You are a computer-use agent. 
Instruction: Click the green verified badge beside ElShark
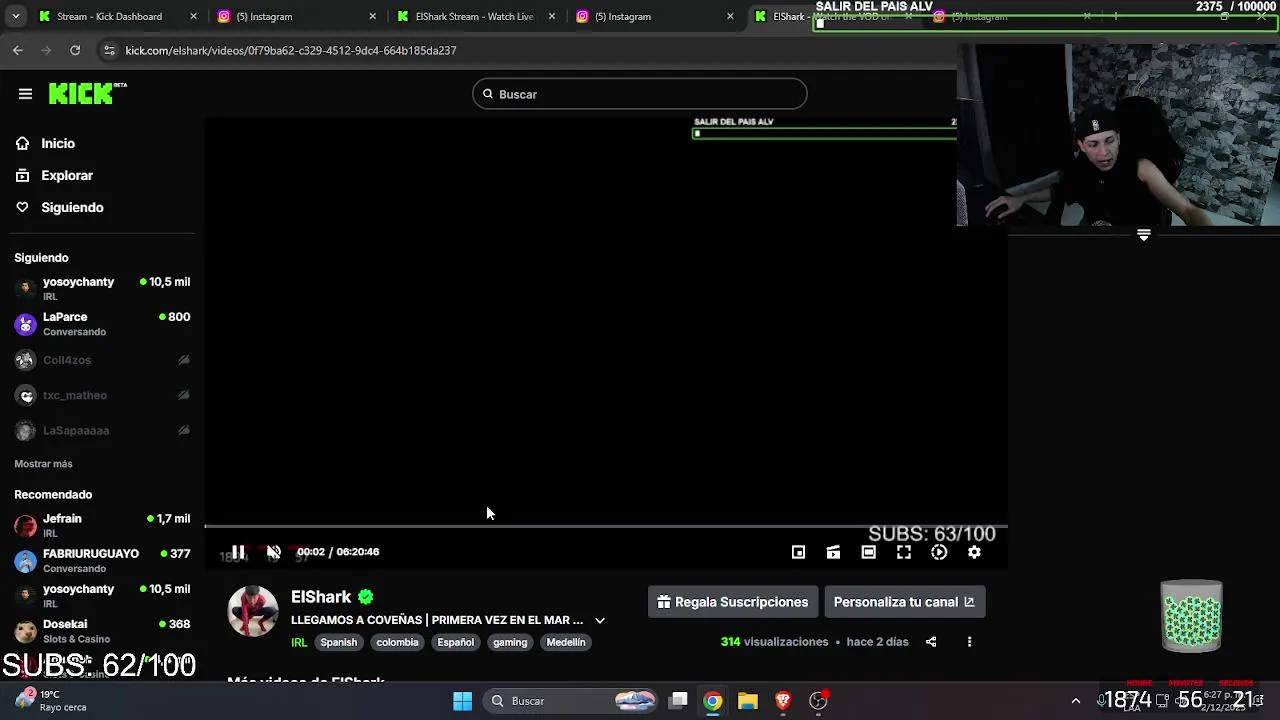tap(366, 597)
